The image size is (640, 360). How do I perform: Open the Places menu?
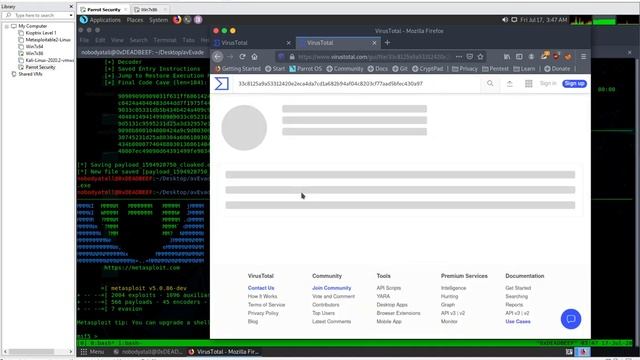135,20
